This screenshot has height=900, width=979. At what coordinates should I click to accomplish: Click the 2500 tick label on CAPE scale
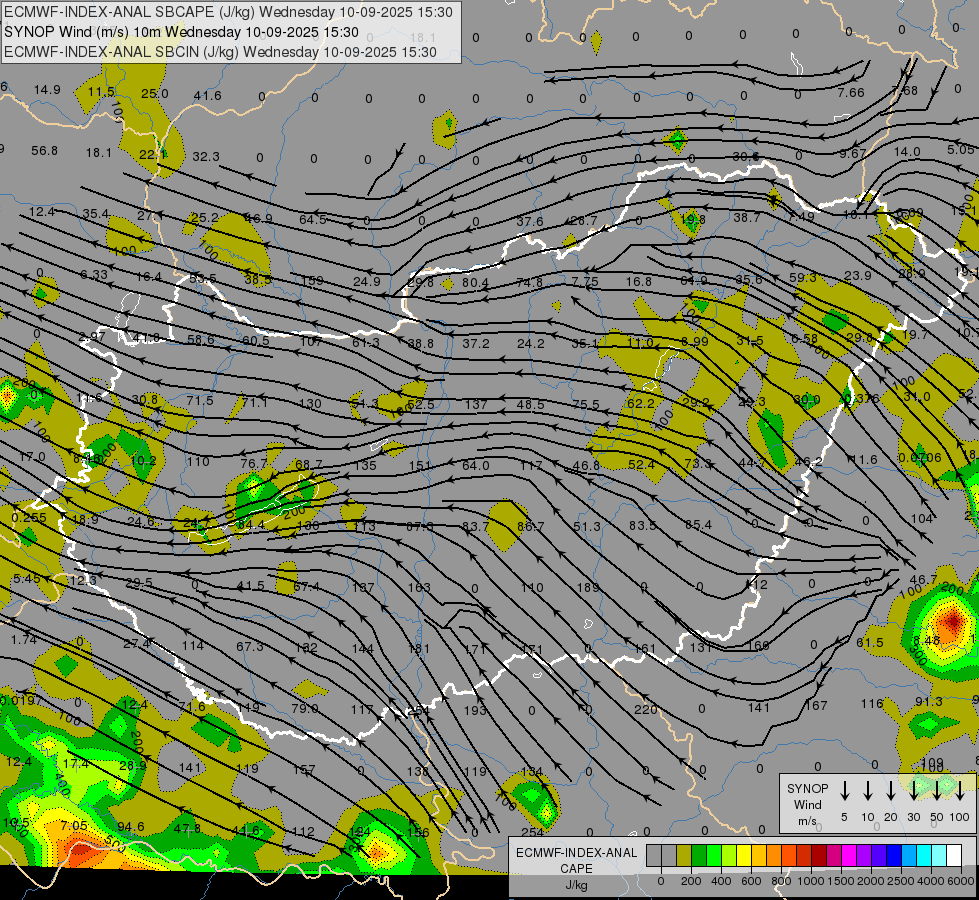(x=901, y=881)
